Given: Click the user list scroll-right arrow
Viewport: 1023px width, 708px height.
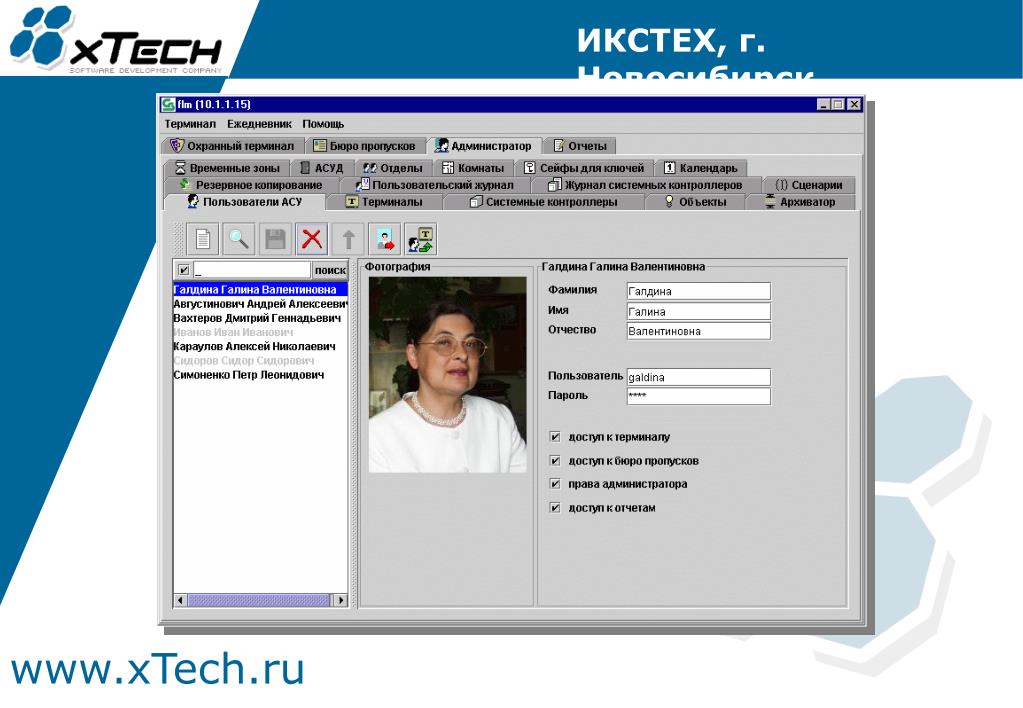Looking at the screenshot, I should tap(341, 600).
